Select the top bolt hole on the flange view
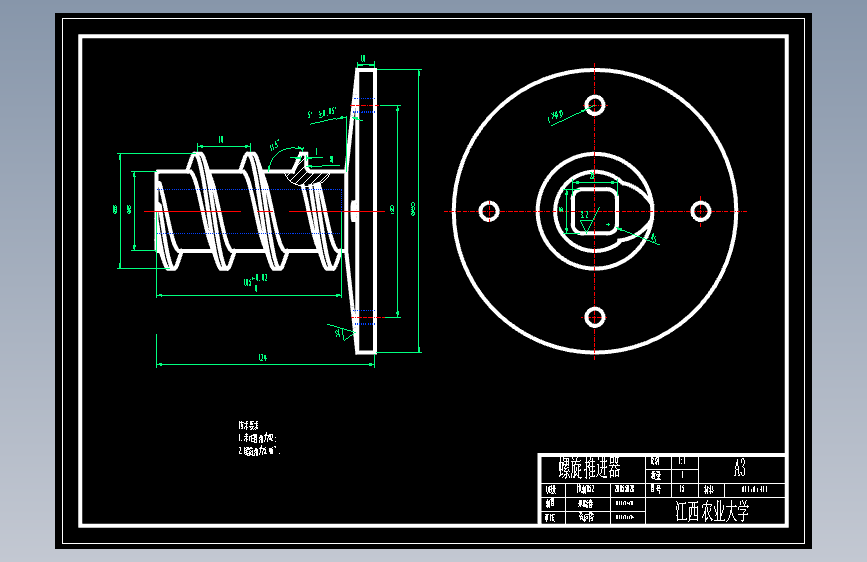The width and height of the screenshot is (867, 562). pyautogui.click(x=595, y=105)
